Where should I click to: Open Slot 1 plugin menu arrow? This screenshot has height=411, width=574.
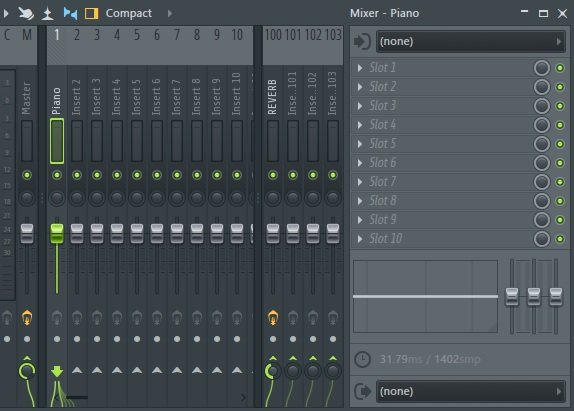tap(360, 68)
